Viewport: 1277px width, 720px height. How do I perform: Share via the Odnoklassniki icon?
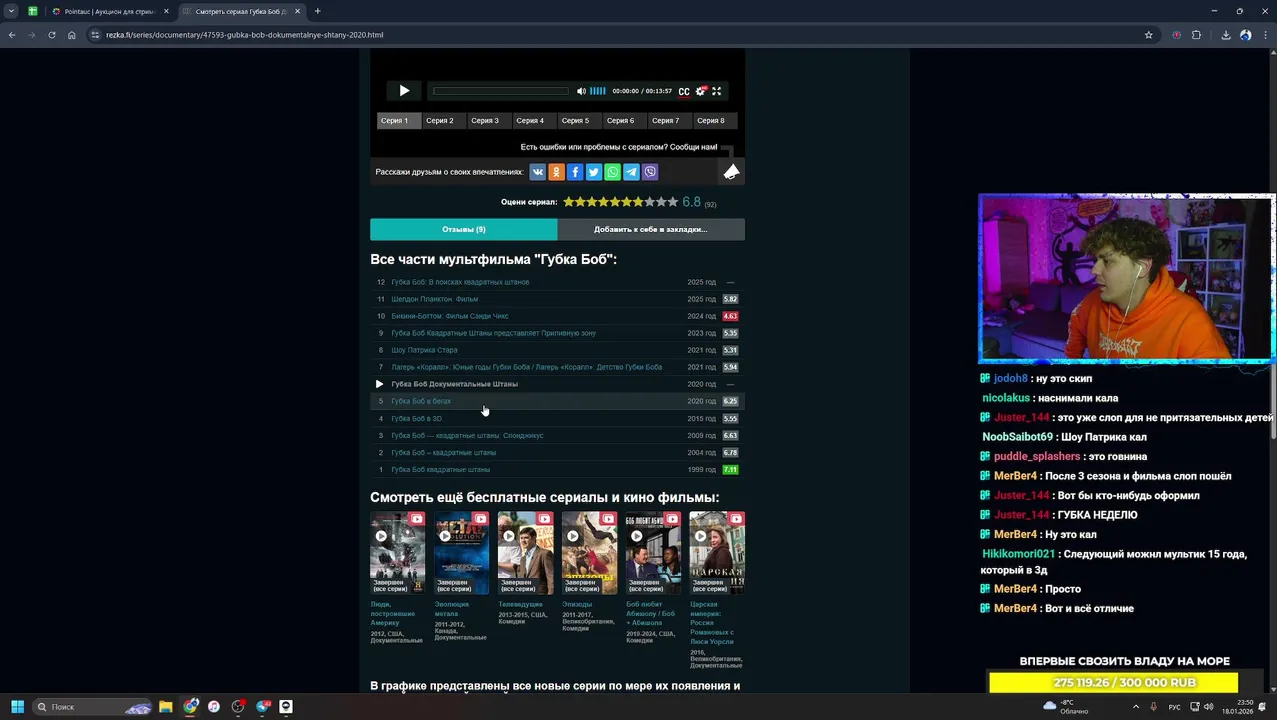[x=556, y=172]
